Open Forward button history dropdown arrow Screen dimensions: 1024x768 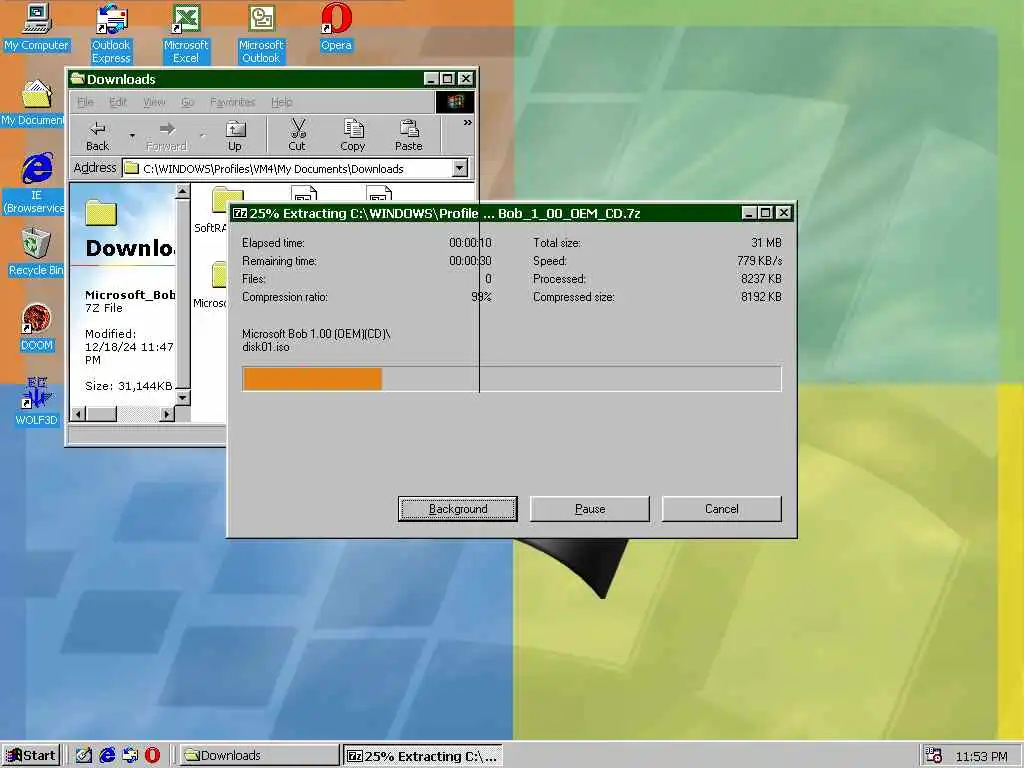tap(202, 136)
